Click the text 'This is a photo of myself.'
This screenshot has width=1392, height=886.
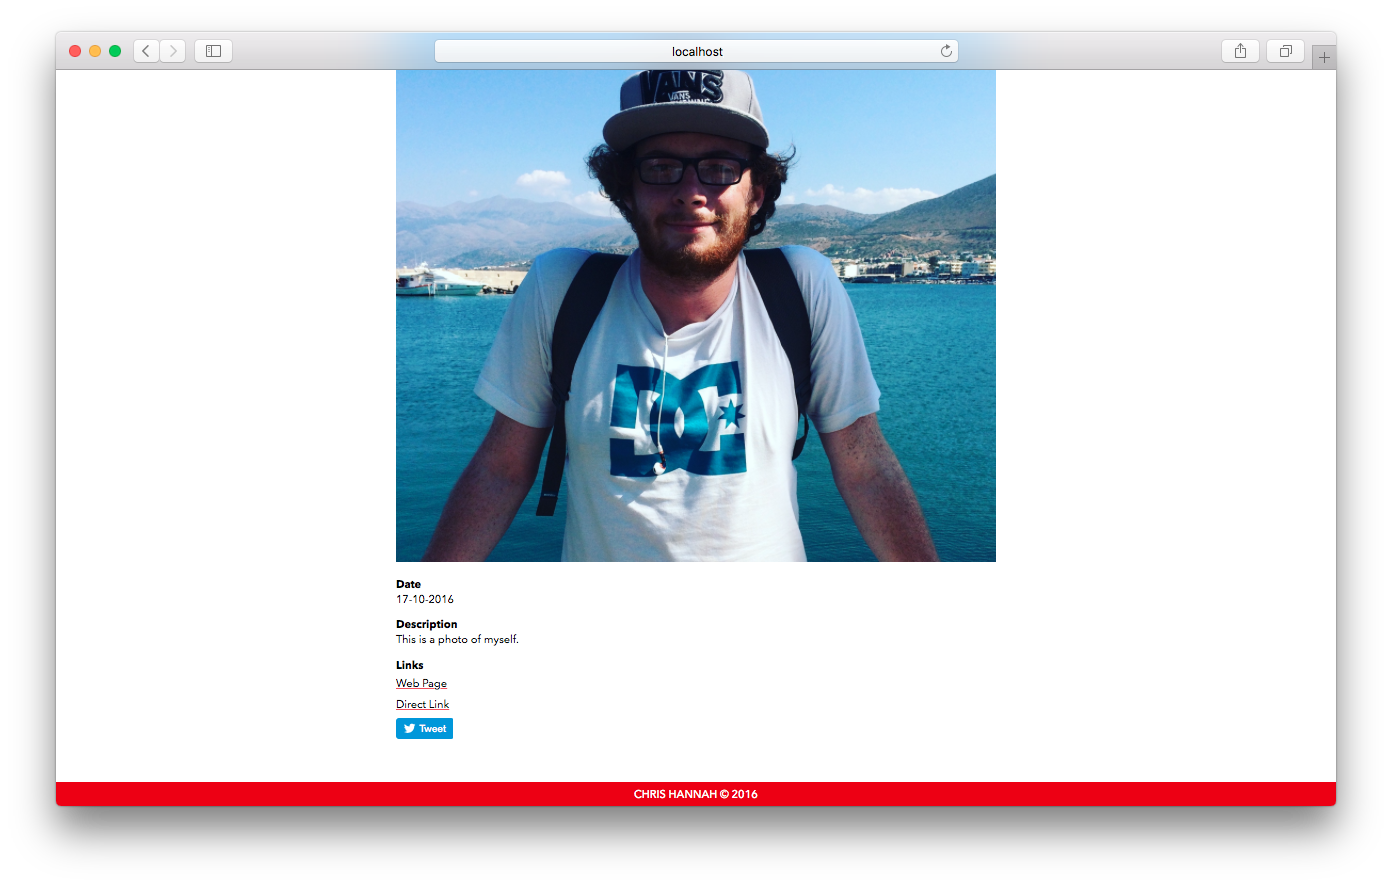tap(457, 640)
